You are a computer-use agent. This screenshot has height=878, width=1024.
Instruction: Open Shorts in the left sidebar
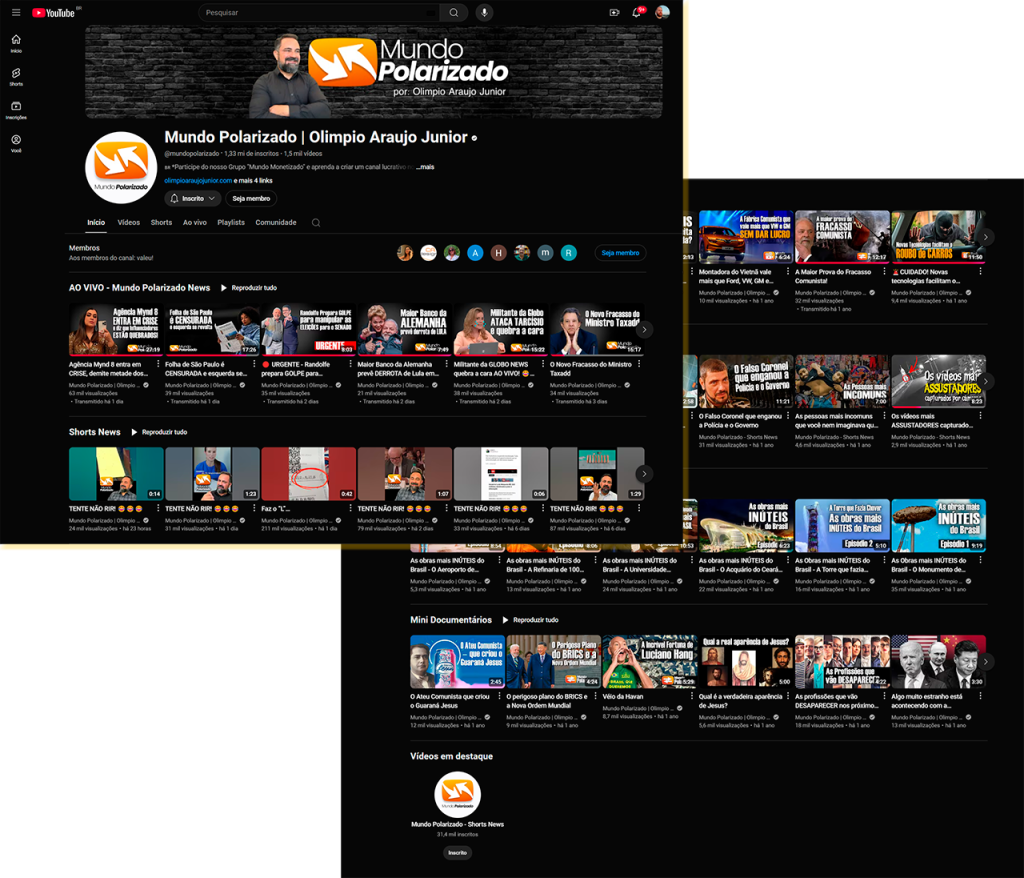coord(16,77)
